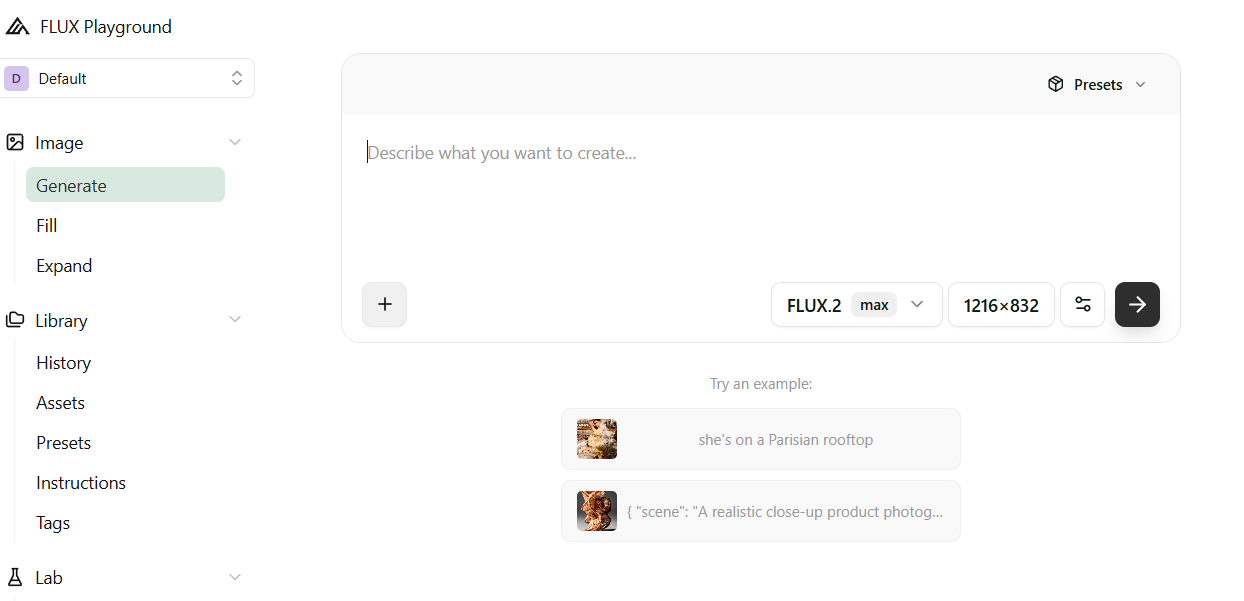Submit prompt via the arrow button

point(1137,304)
